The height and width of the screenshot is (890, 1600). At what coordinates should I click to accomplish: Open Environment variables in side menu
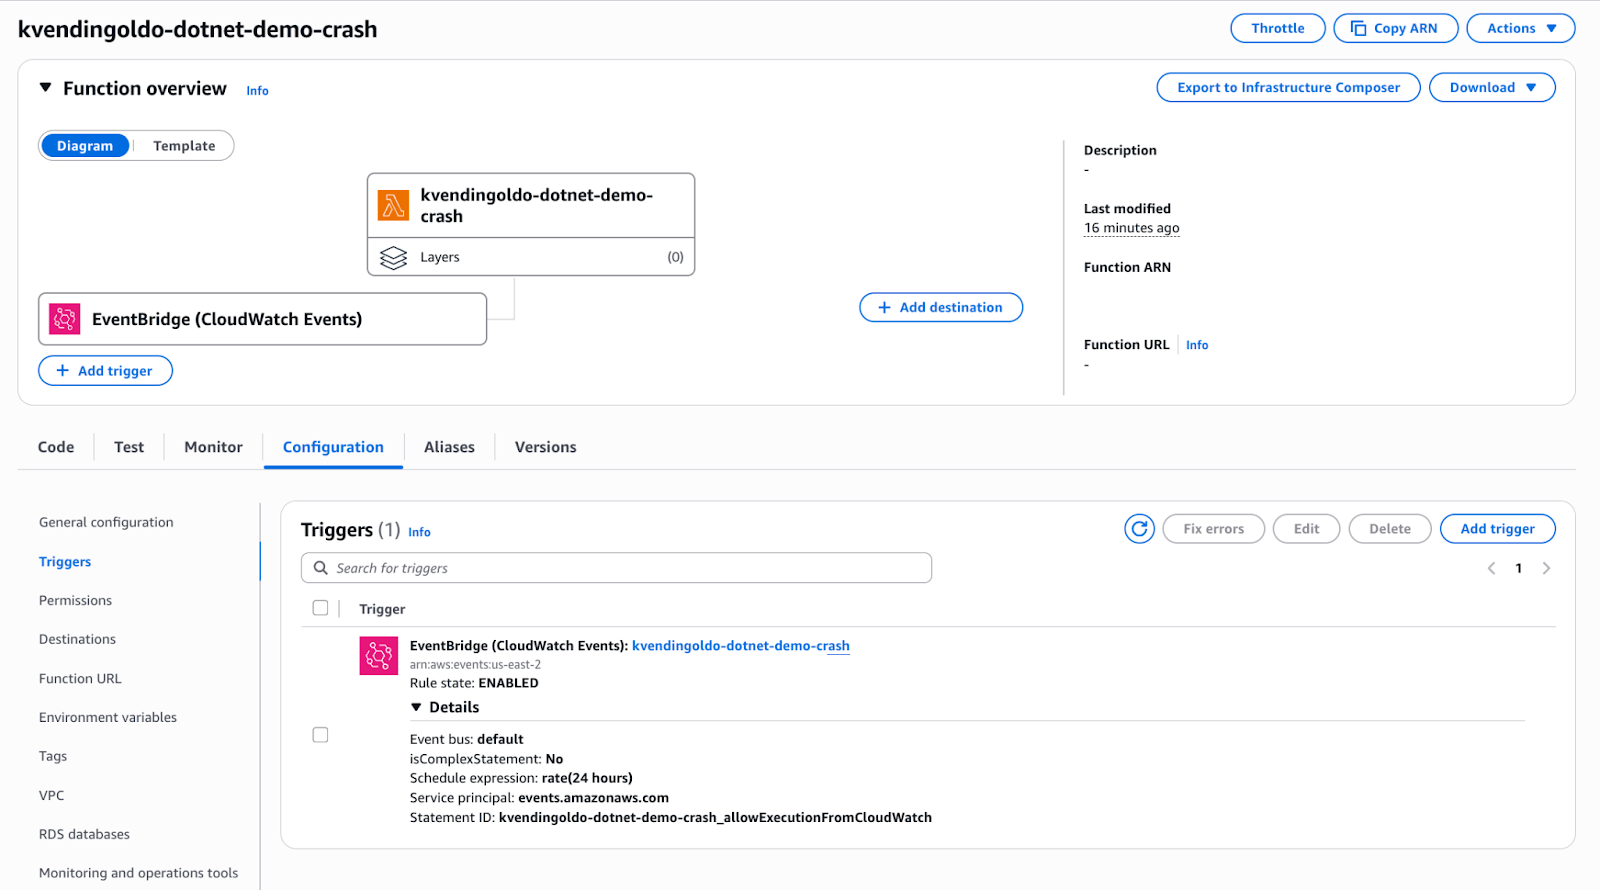(x=108, y=717)
